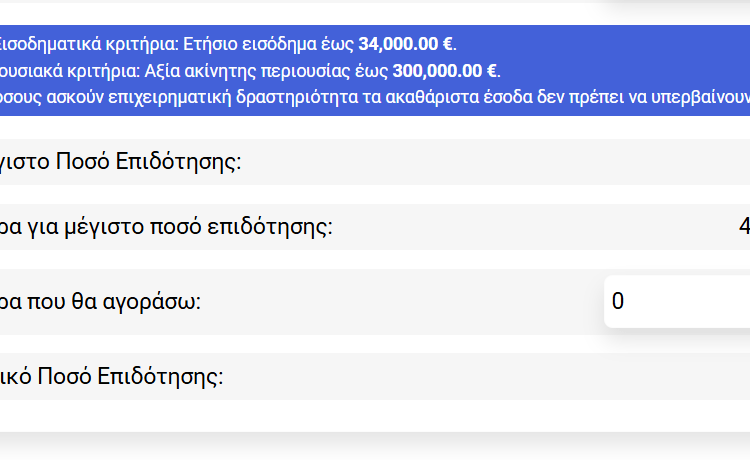Viewport: 750px width, 460px height.
Task: Click the bold 300,000.00 € amount
Action: (445, 70)
